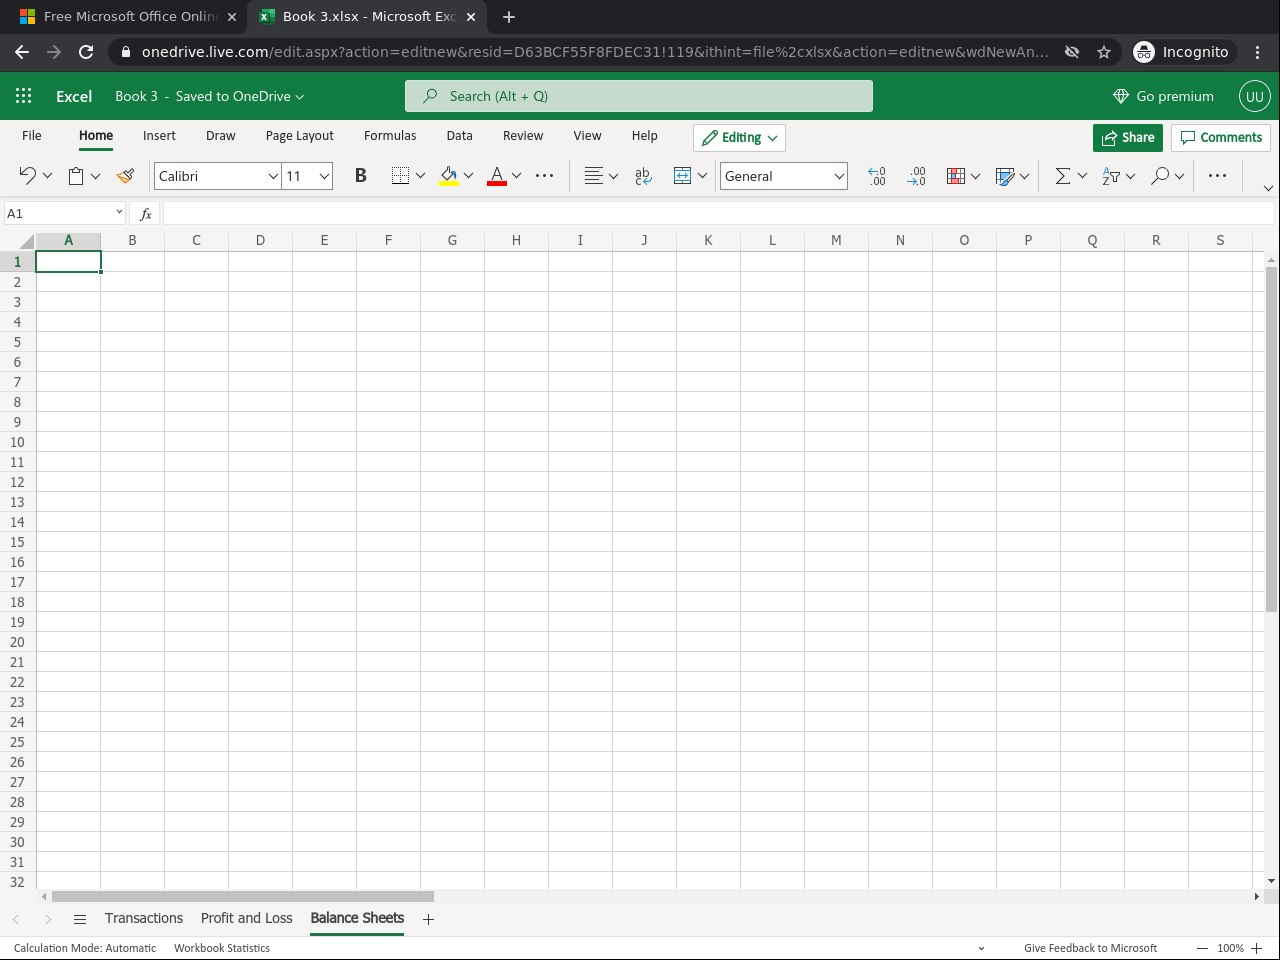Image resolution: width=1280 pixels, height=960 pixels.
Task: Open the Office app launcher grid
Action: [24, 96]
